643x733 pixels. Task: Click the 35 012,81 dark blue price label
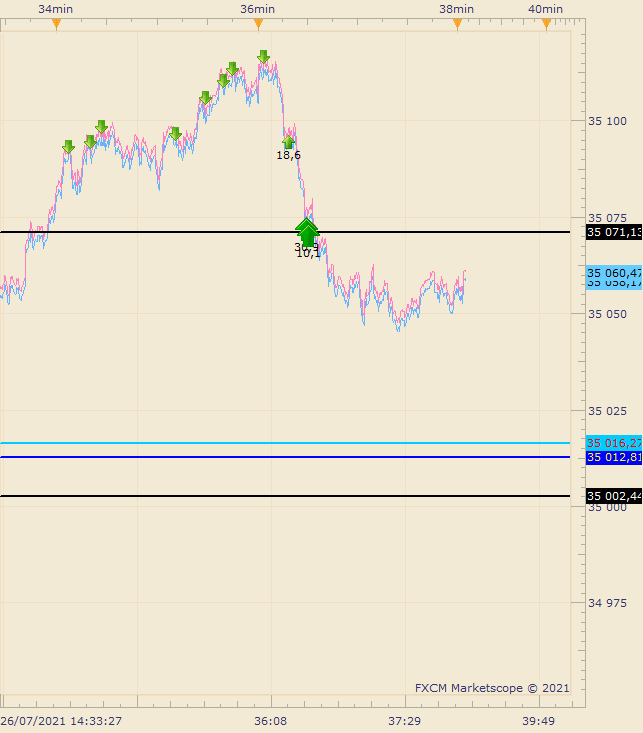pos(614,457)
